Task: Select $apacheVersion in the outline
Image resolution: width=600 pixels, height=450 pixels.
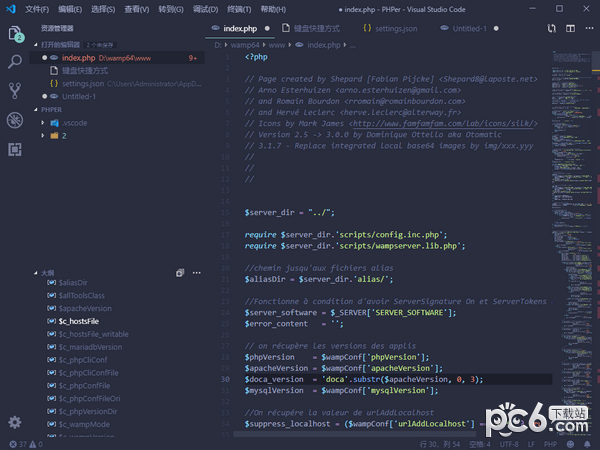Action: pos(85,308)
